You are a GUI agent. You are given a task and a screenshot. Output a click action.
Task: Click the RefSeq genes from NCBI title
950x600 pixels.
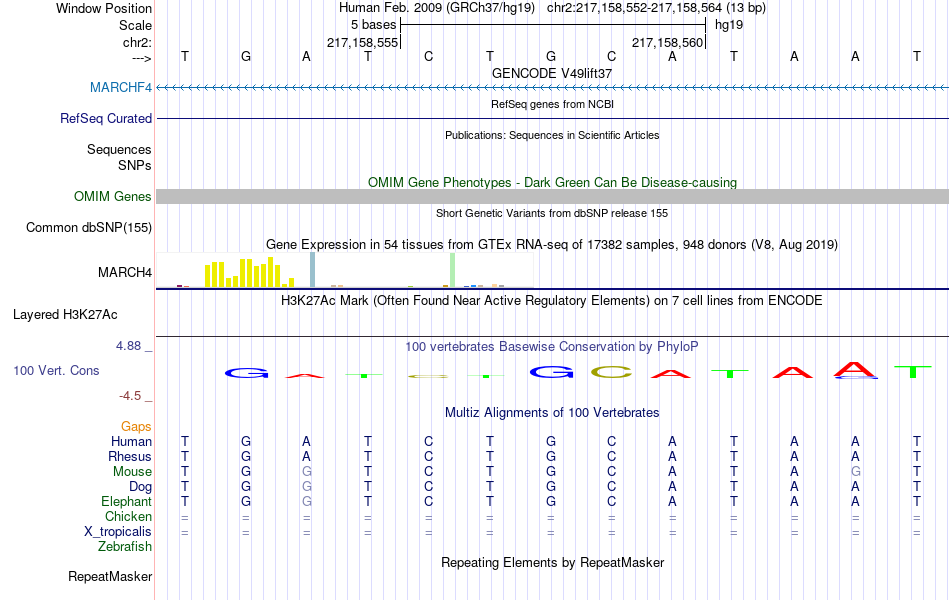tap(553, 104)
